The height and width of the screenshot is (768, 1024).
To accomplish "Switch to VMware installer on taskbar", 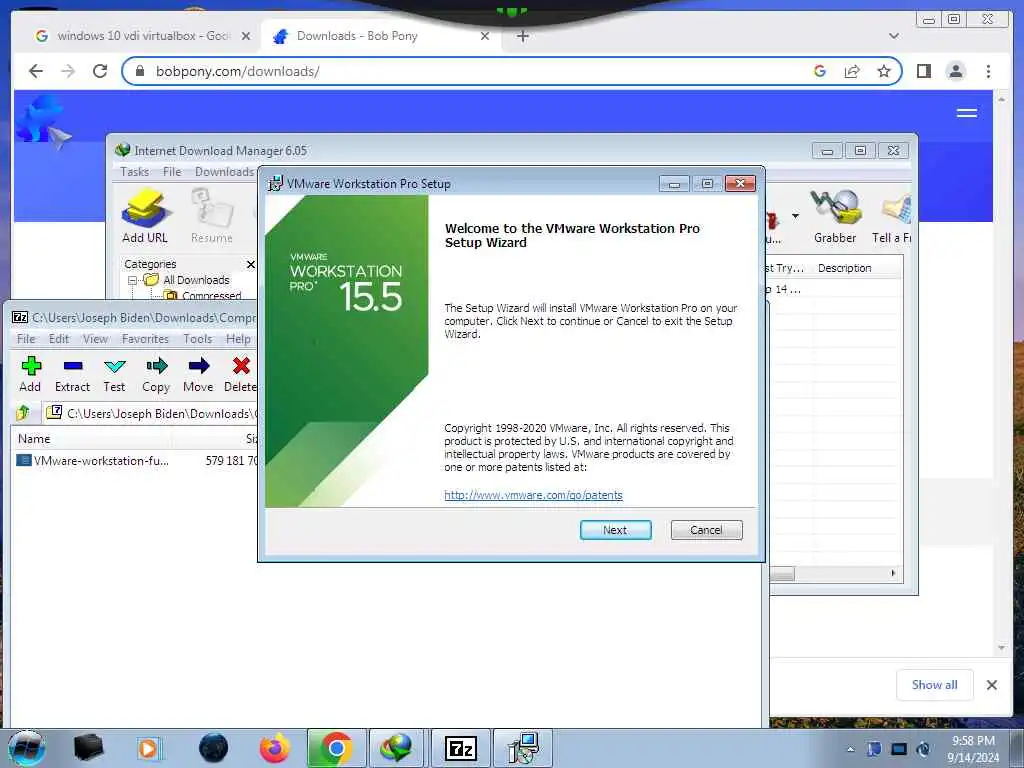I will pos(522,748).
